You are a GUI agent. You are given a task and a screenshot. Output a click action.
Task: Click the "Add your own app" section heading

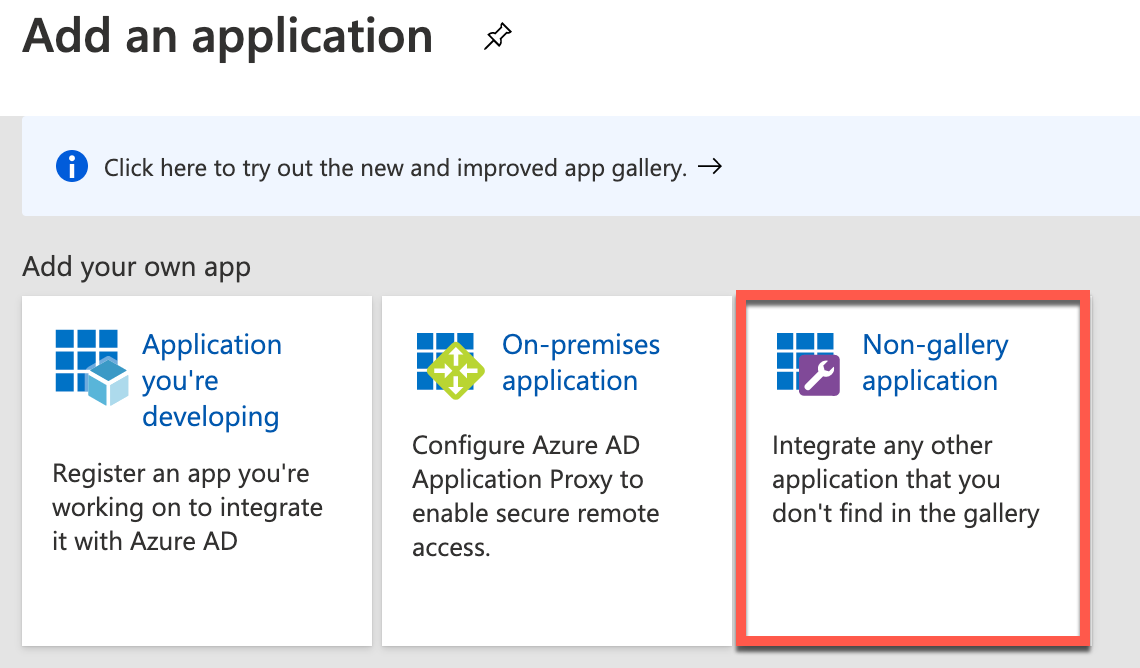136,267
